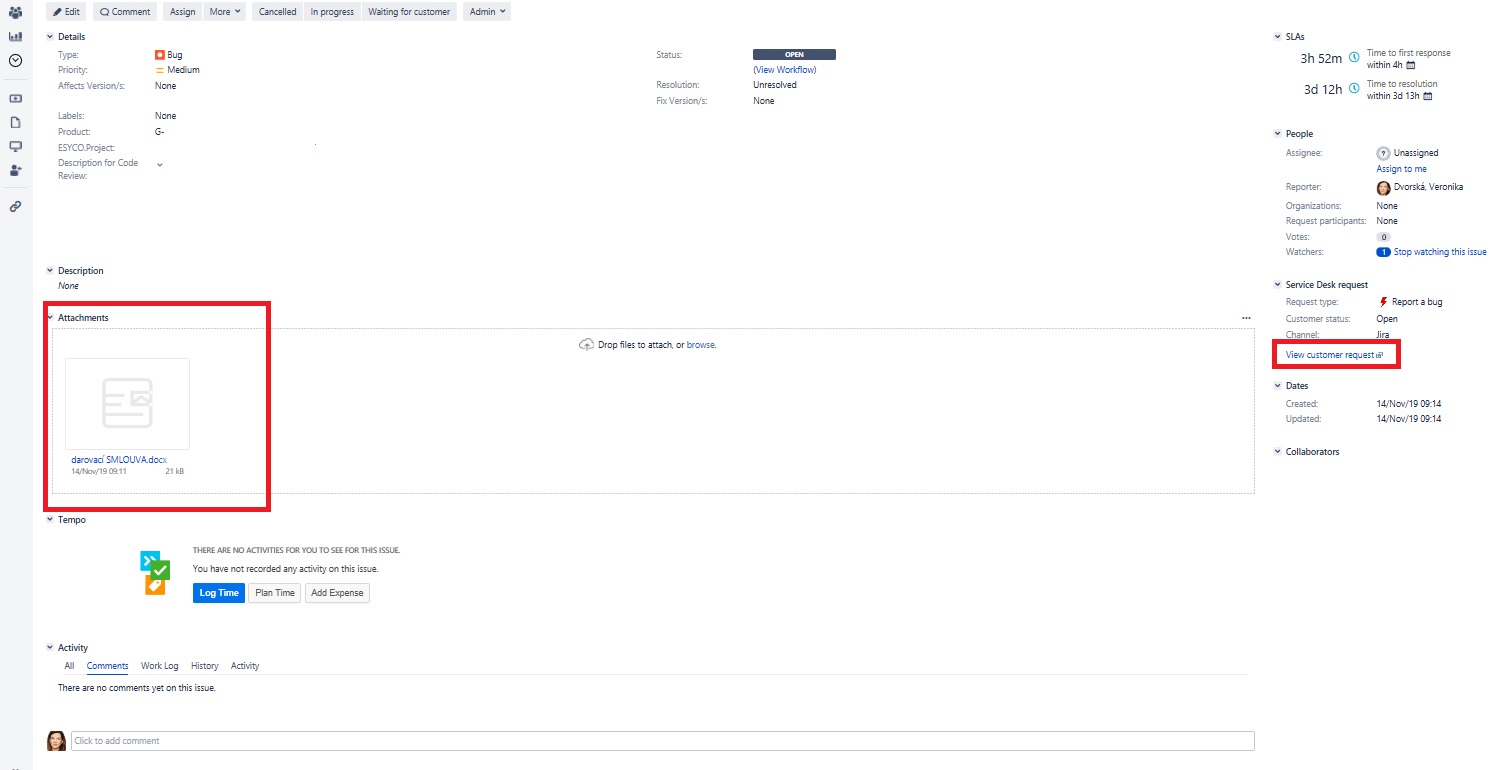Click the 'Assign to me' link
Screen dimensions: 1505x770
point(1401,169)
